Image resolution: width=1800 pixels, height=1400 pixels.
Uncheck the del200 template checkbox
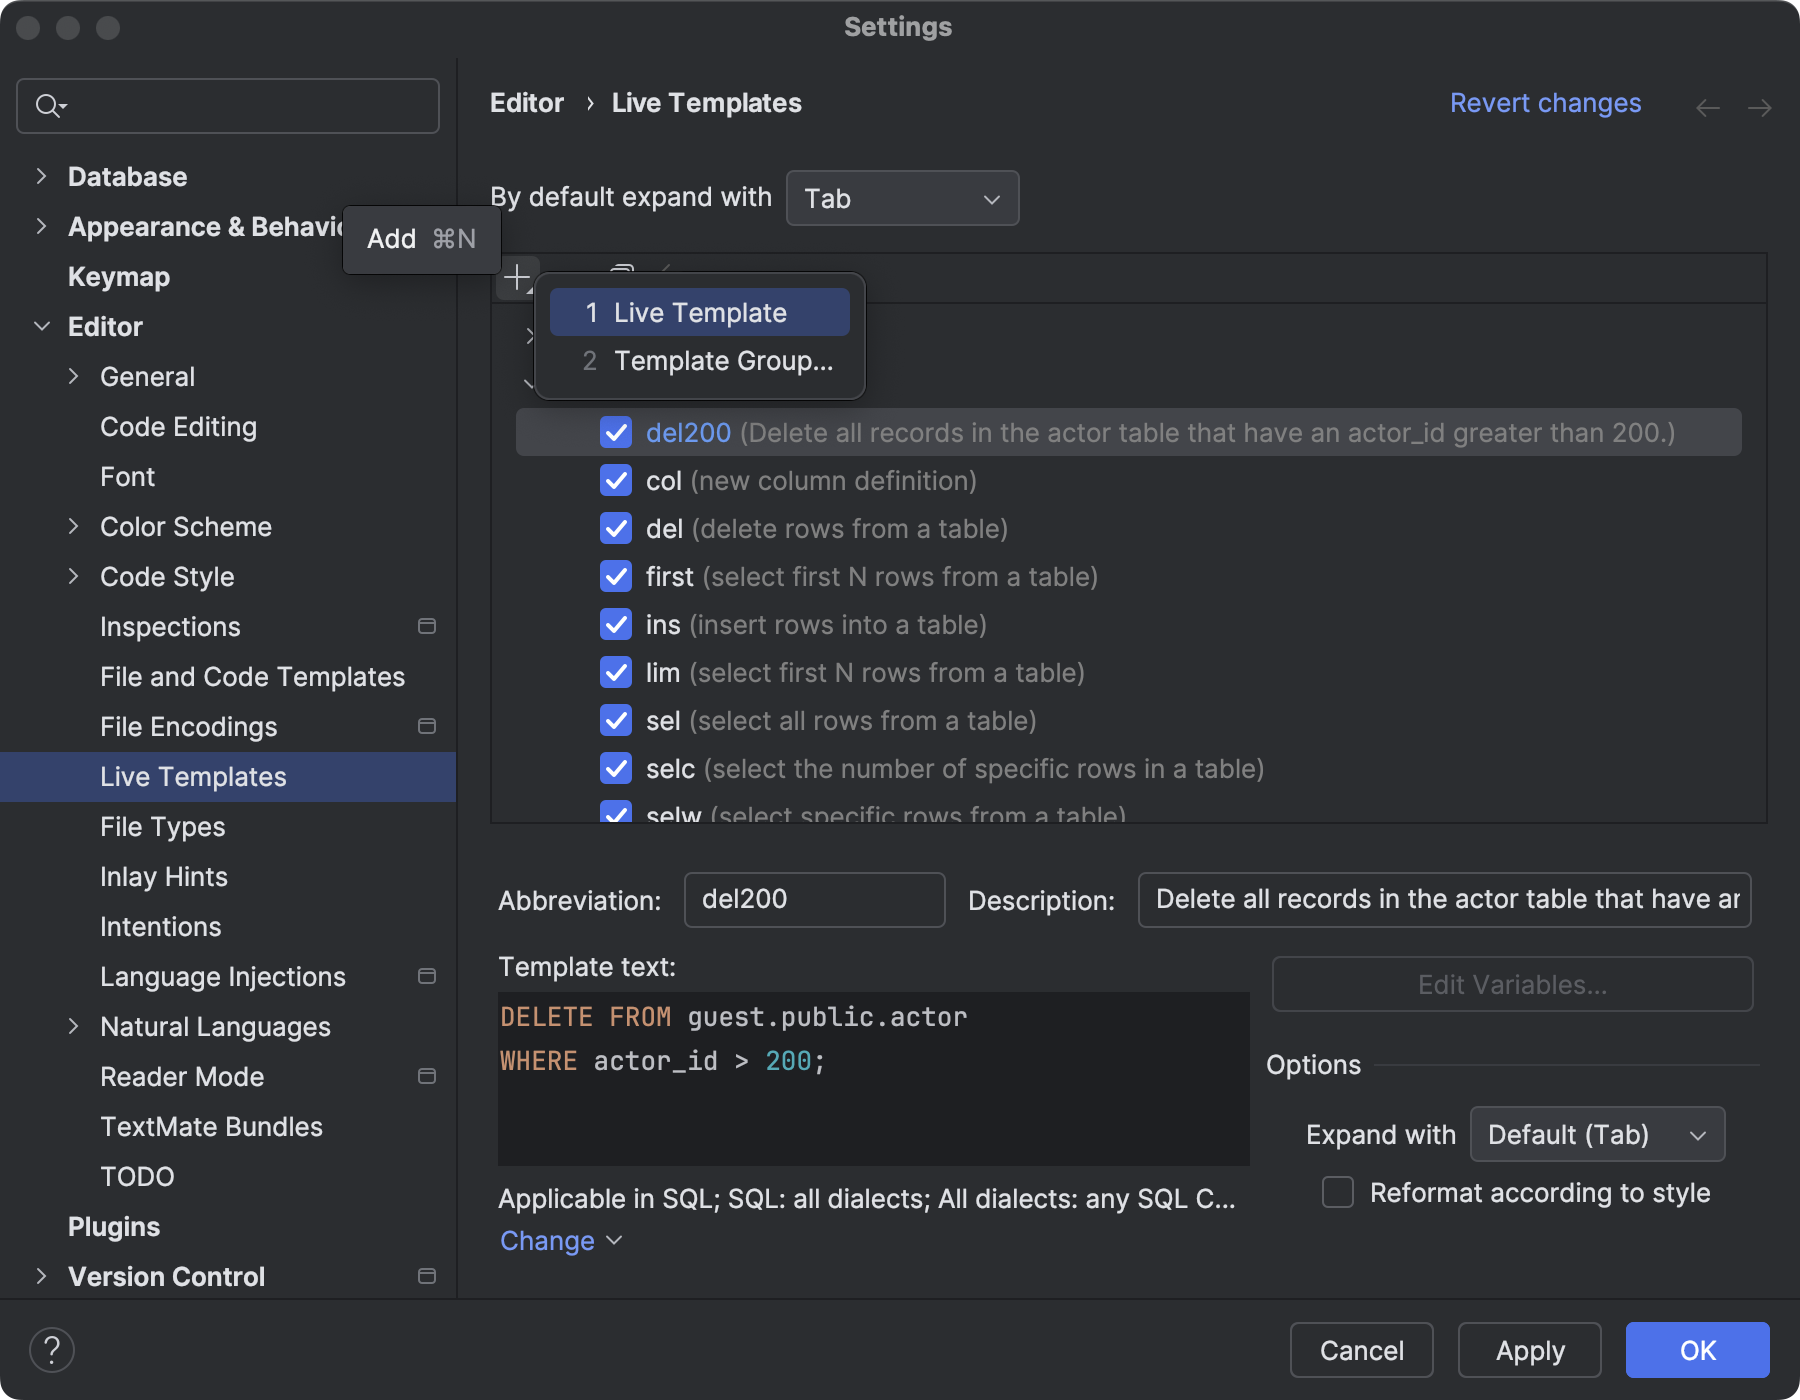point(616,433)
